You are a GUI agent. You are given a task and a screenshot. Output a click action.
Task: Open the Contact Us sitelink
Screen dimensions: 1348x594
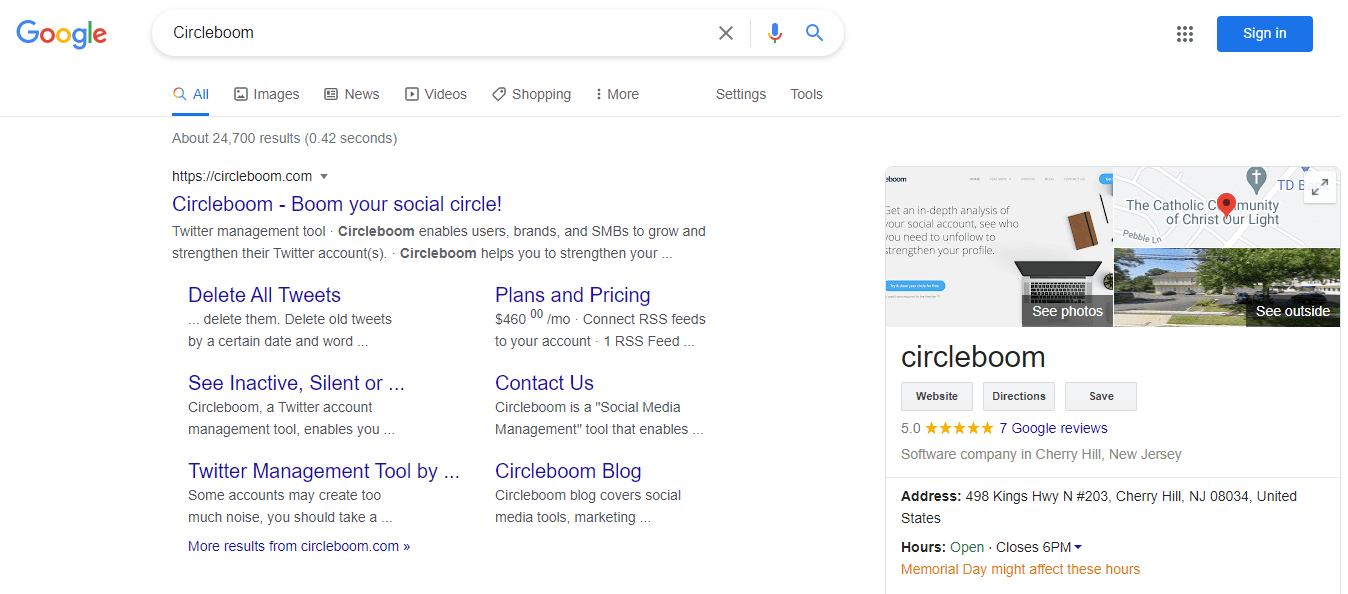[544, 383]
